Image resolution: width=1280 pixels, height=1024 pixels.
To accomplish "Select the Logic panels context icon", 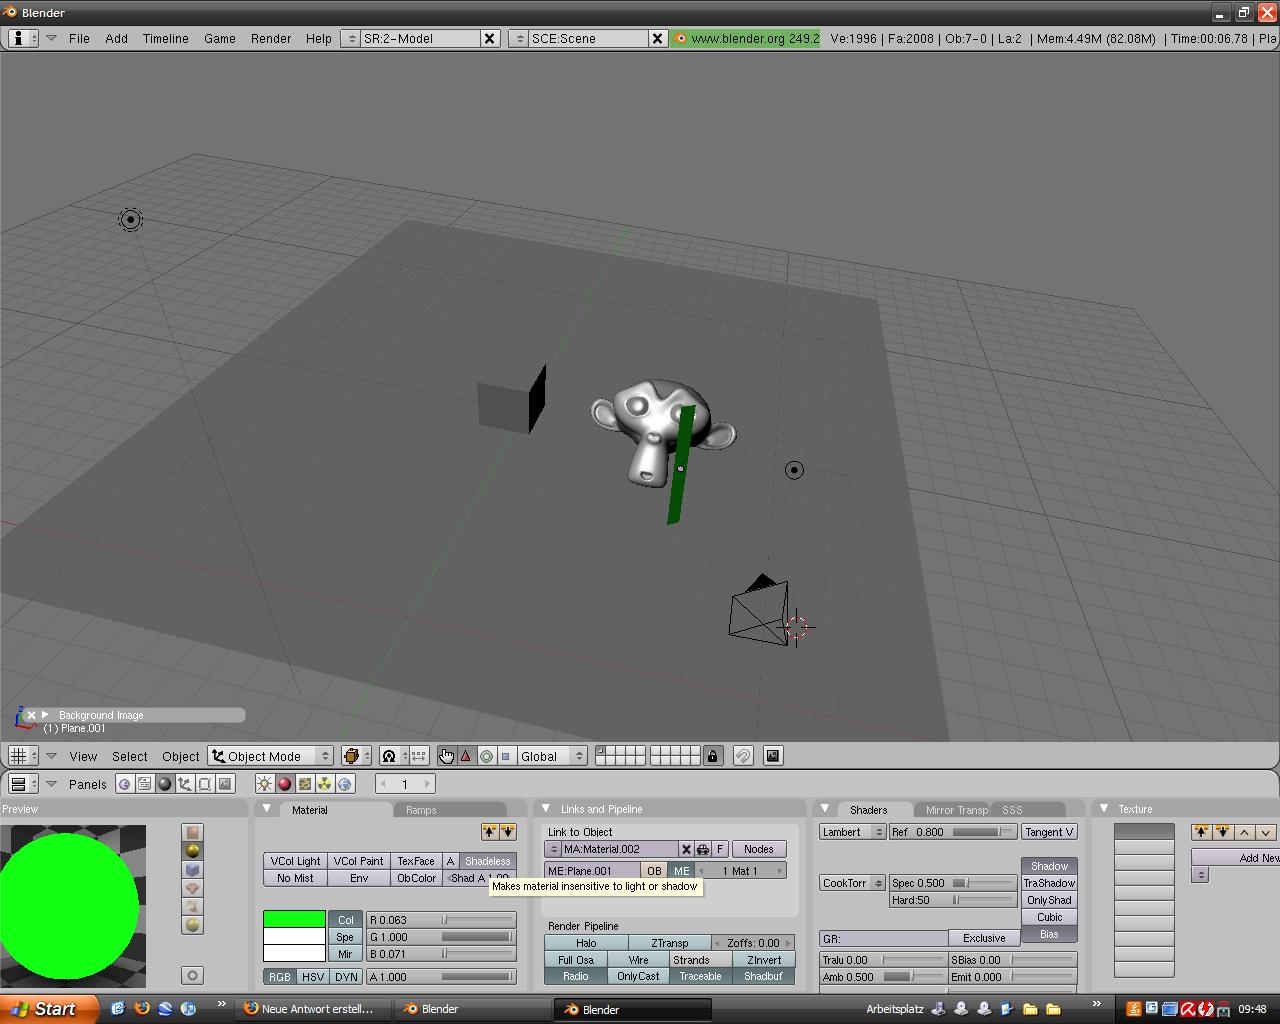I will pos(125,784).
